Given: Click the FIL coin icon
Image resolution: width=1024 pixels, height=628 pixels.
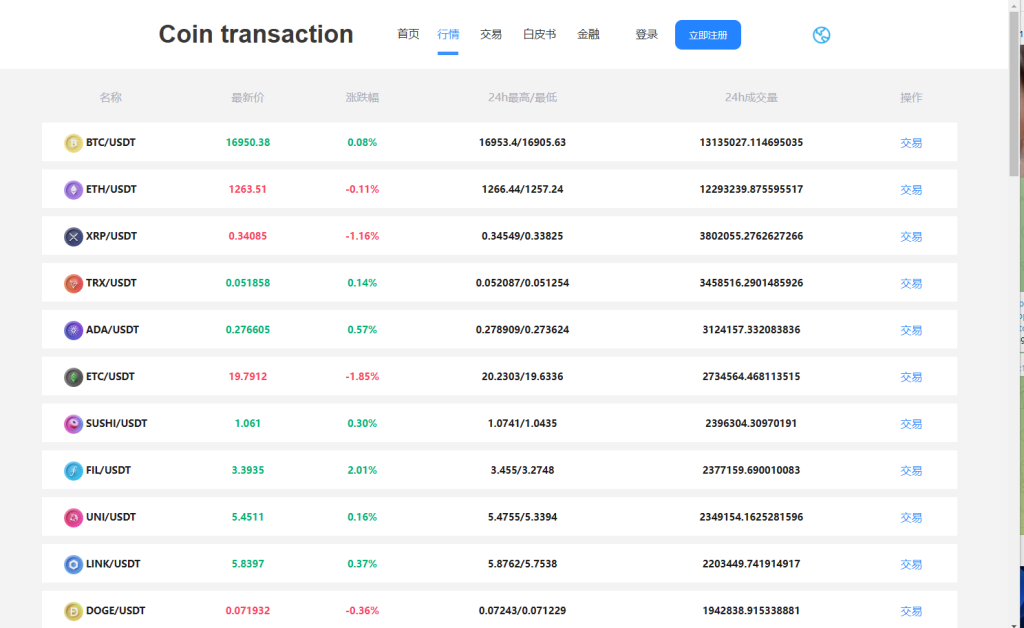Looking at the screenshot, I should (73, 471).
